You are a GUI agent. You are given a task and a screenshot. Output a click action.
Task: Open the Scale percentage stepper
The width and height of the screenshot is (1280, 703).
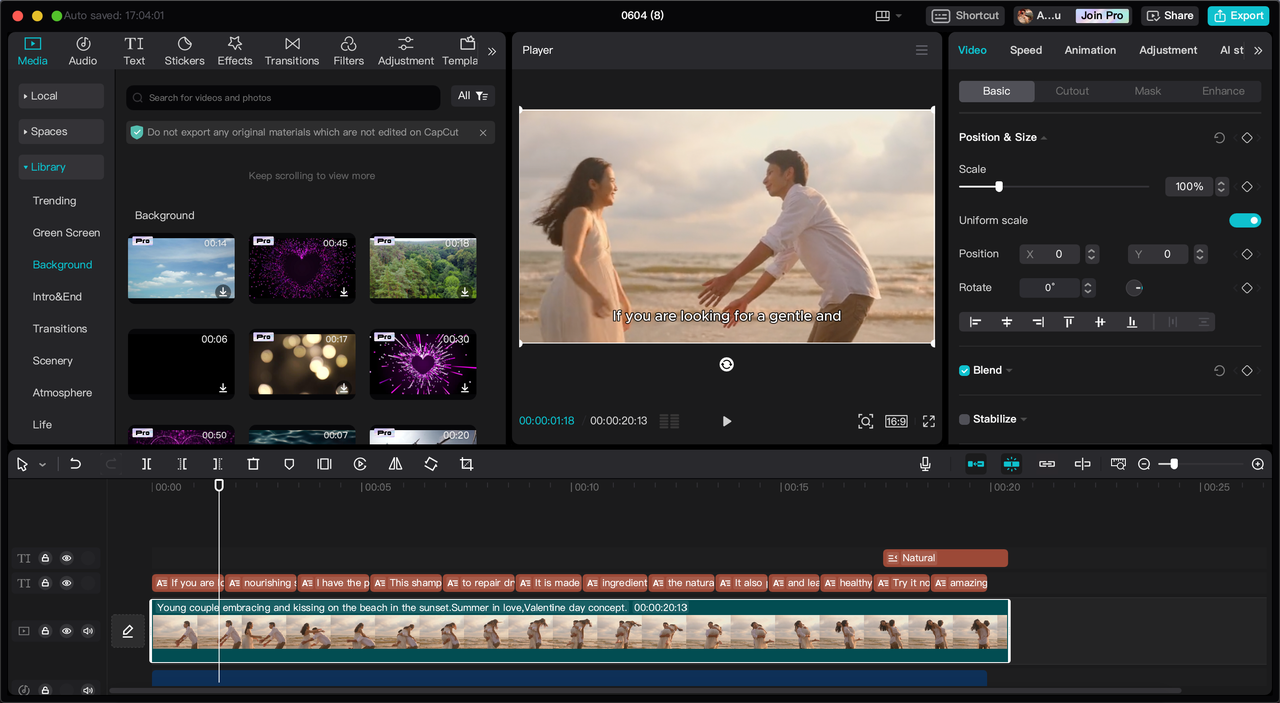click(1222, 187)
